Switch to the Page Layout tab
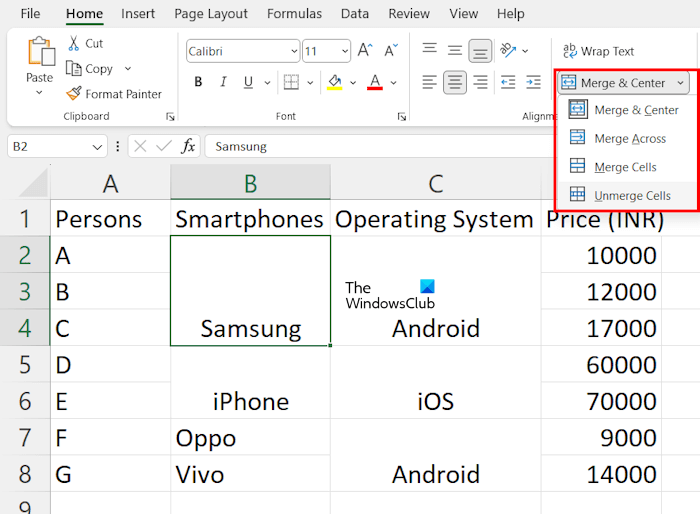 (211, 14)
